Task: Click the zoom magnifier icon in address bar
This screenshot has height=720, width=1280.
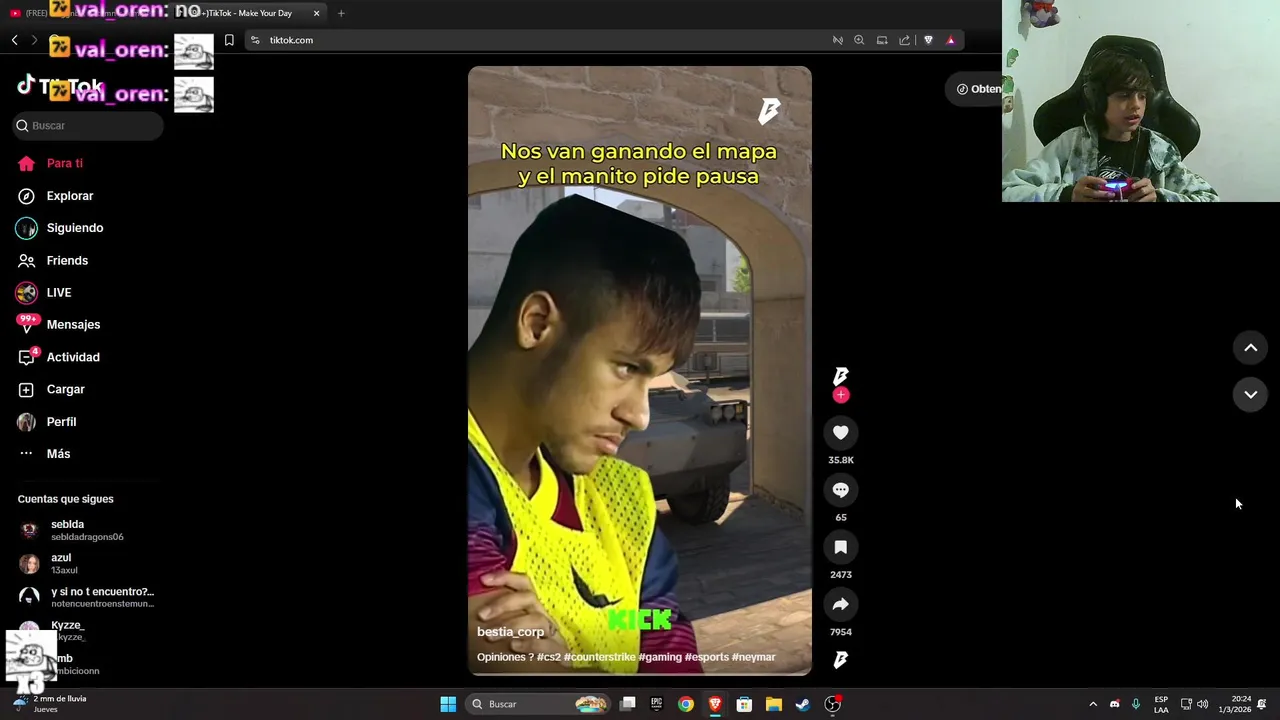Action: 859,40
